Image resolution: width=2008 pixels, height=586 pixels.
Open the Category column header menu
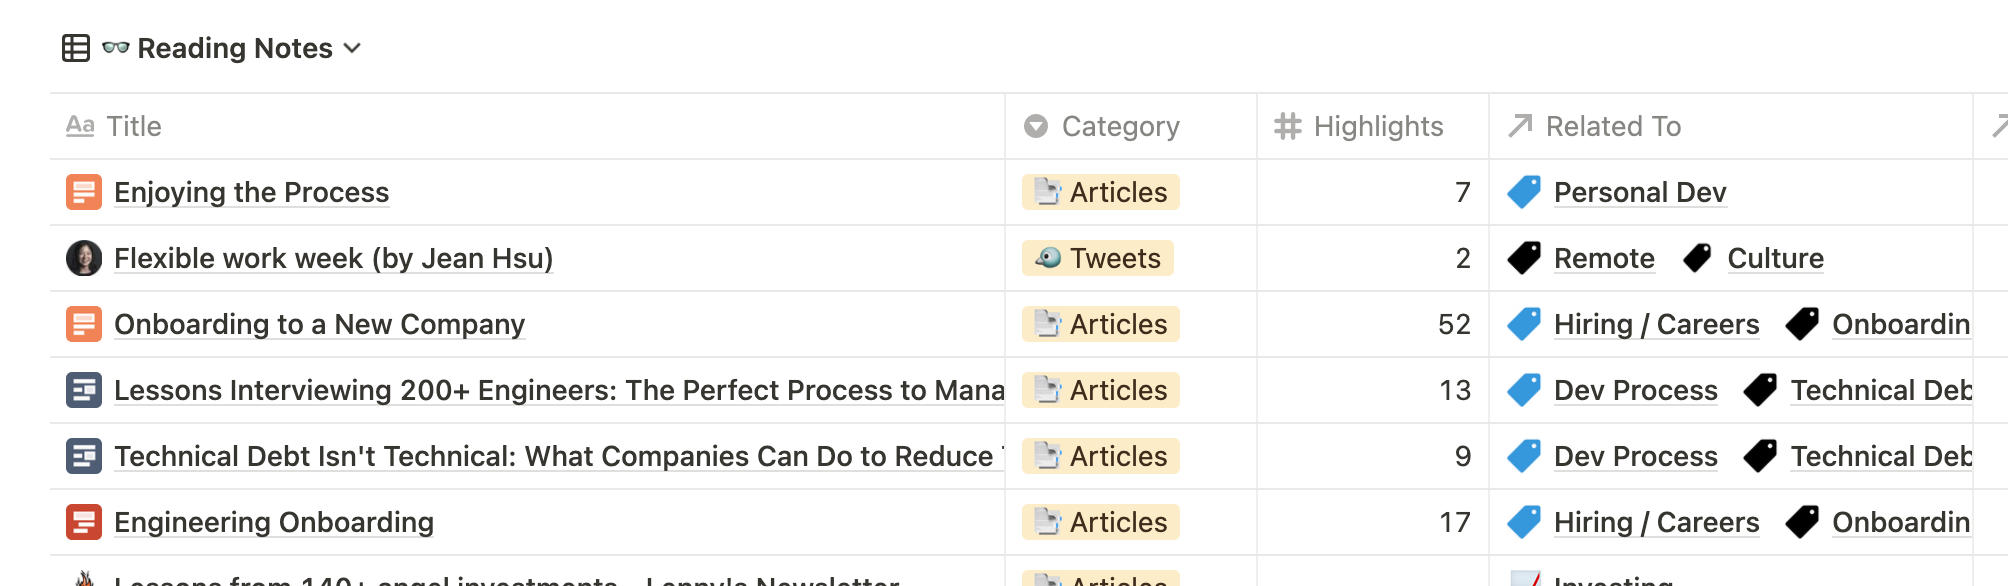click(x=1120, y=126)
